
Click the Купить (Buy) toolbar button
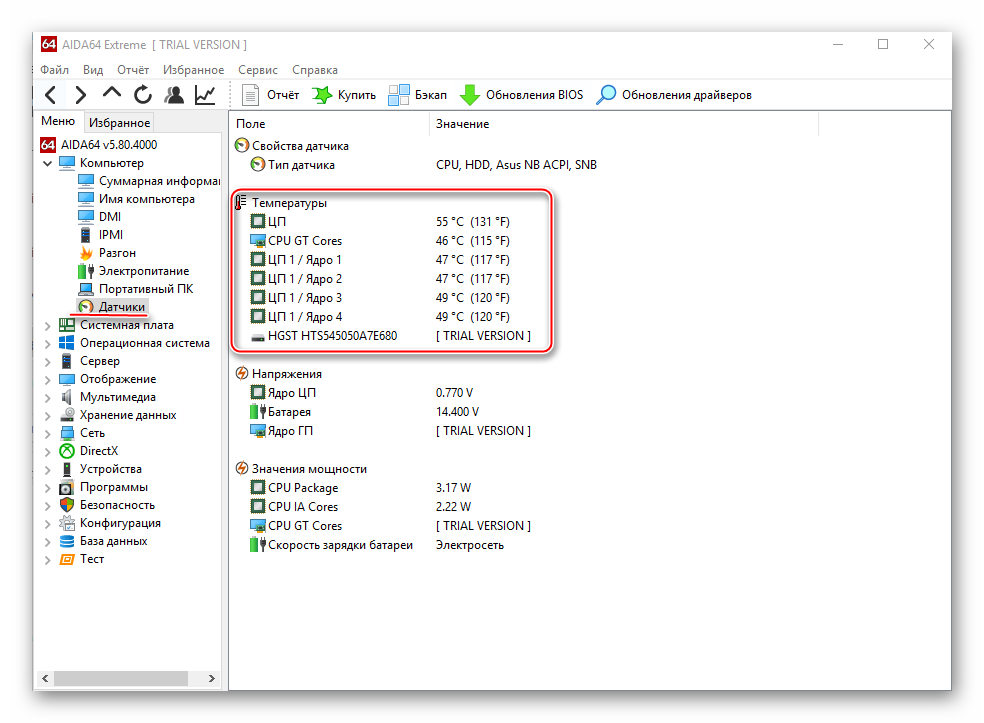344,95
